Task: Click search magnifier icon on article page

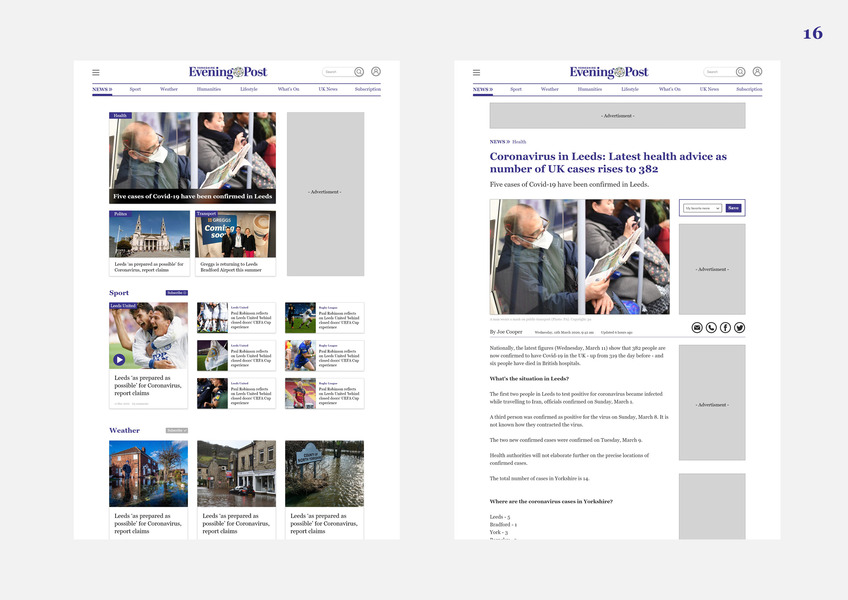Action: pos(740,72)
